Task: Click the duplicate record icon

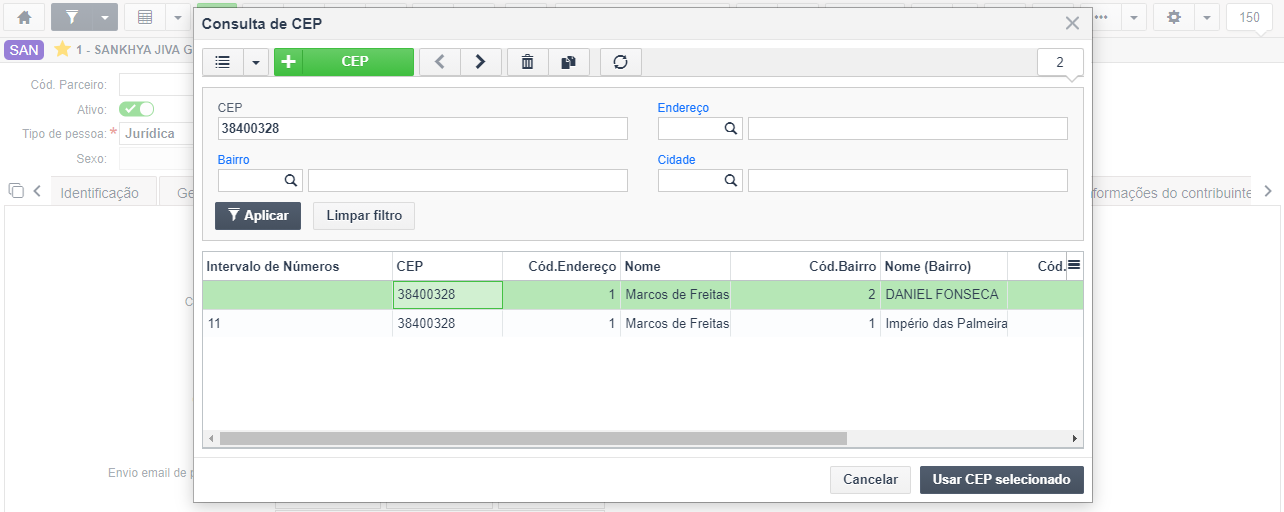Action: coord(569,62)
